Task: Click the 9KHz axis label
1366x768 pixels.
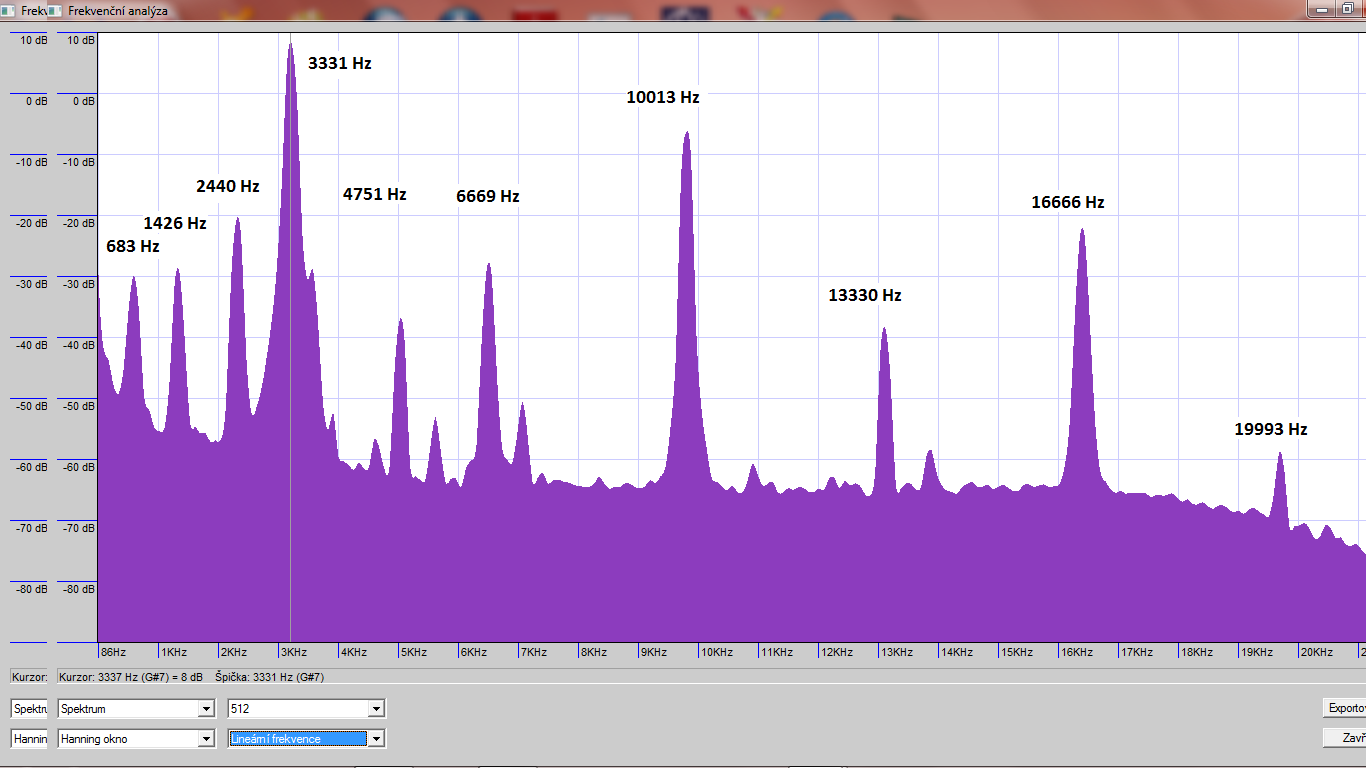Action: [654, 652]
